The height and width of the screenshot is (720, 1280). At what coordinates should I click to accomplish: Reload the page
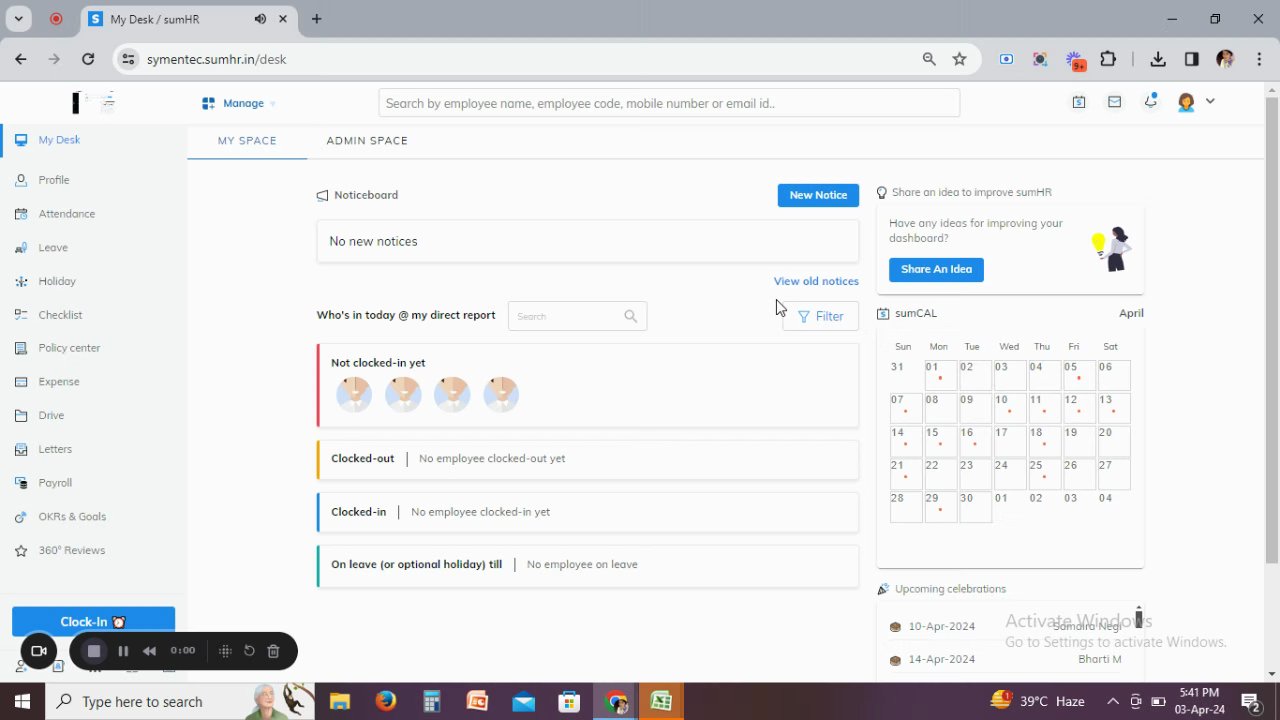click(x=88, y=59)
